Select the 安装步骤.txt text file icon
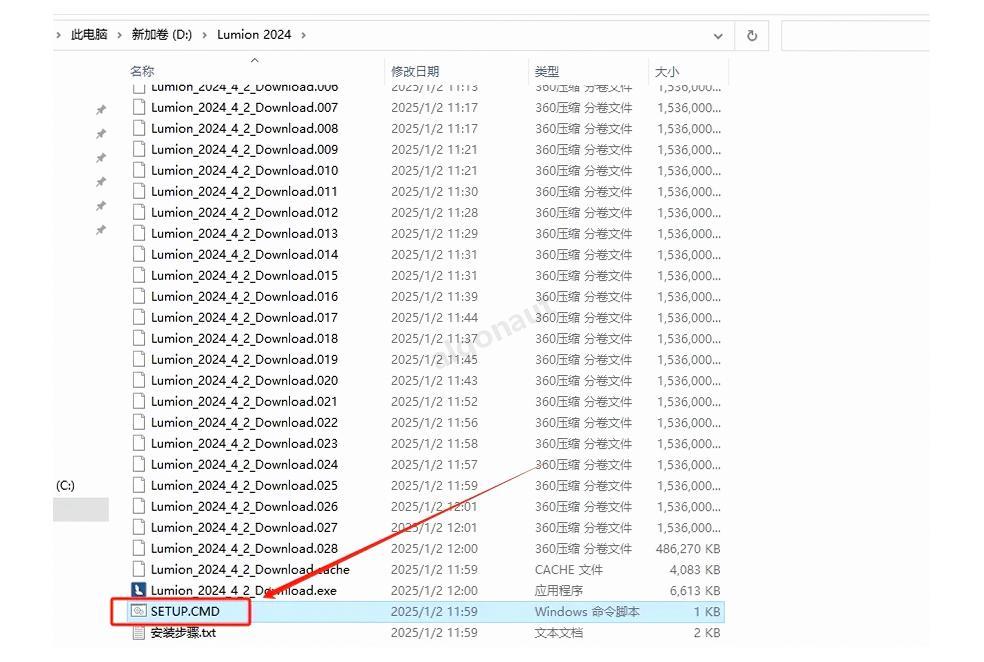984x662 pixels. tap(139, 633)
